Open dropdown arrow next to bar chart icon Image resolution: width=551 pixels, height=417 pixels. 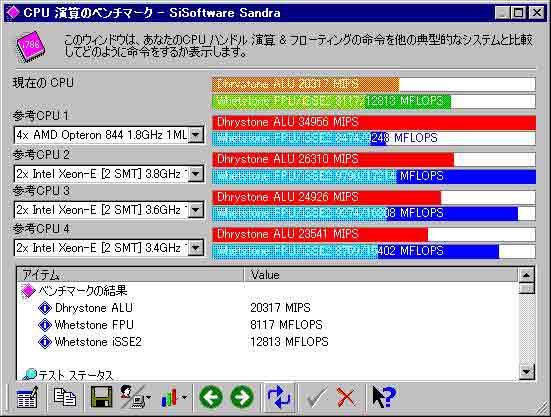[x=184, y=398]
